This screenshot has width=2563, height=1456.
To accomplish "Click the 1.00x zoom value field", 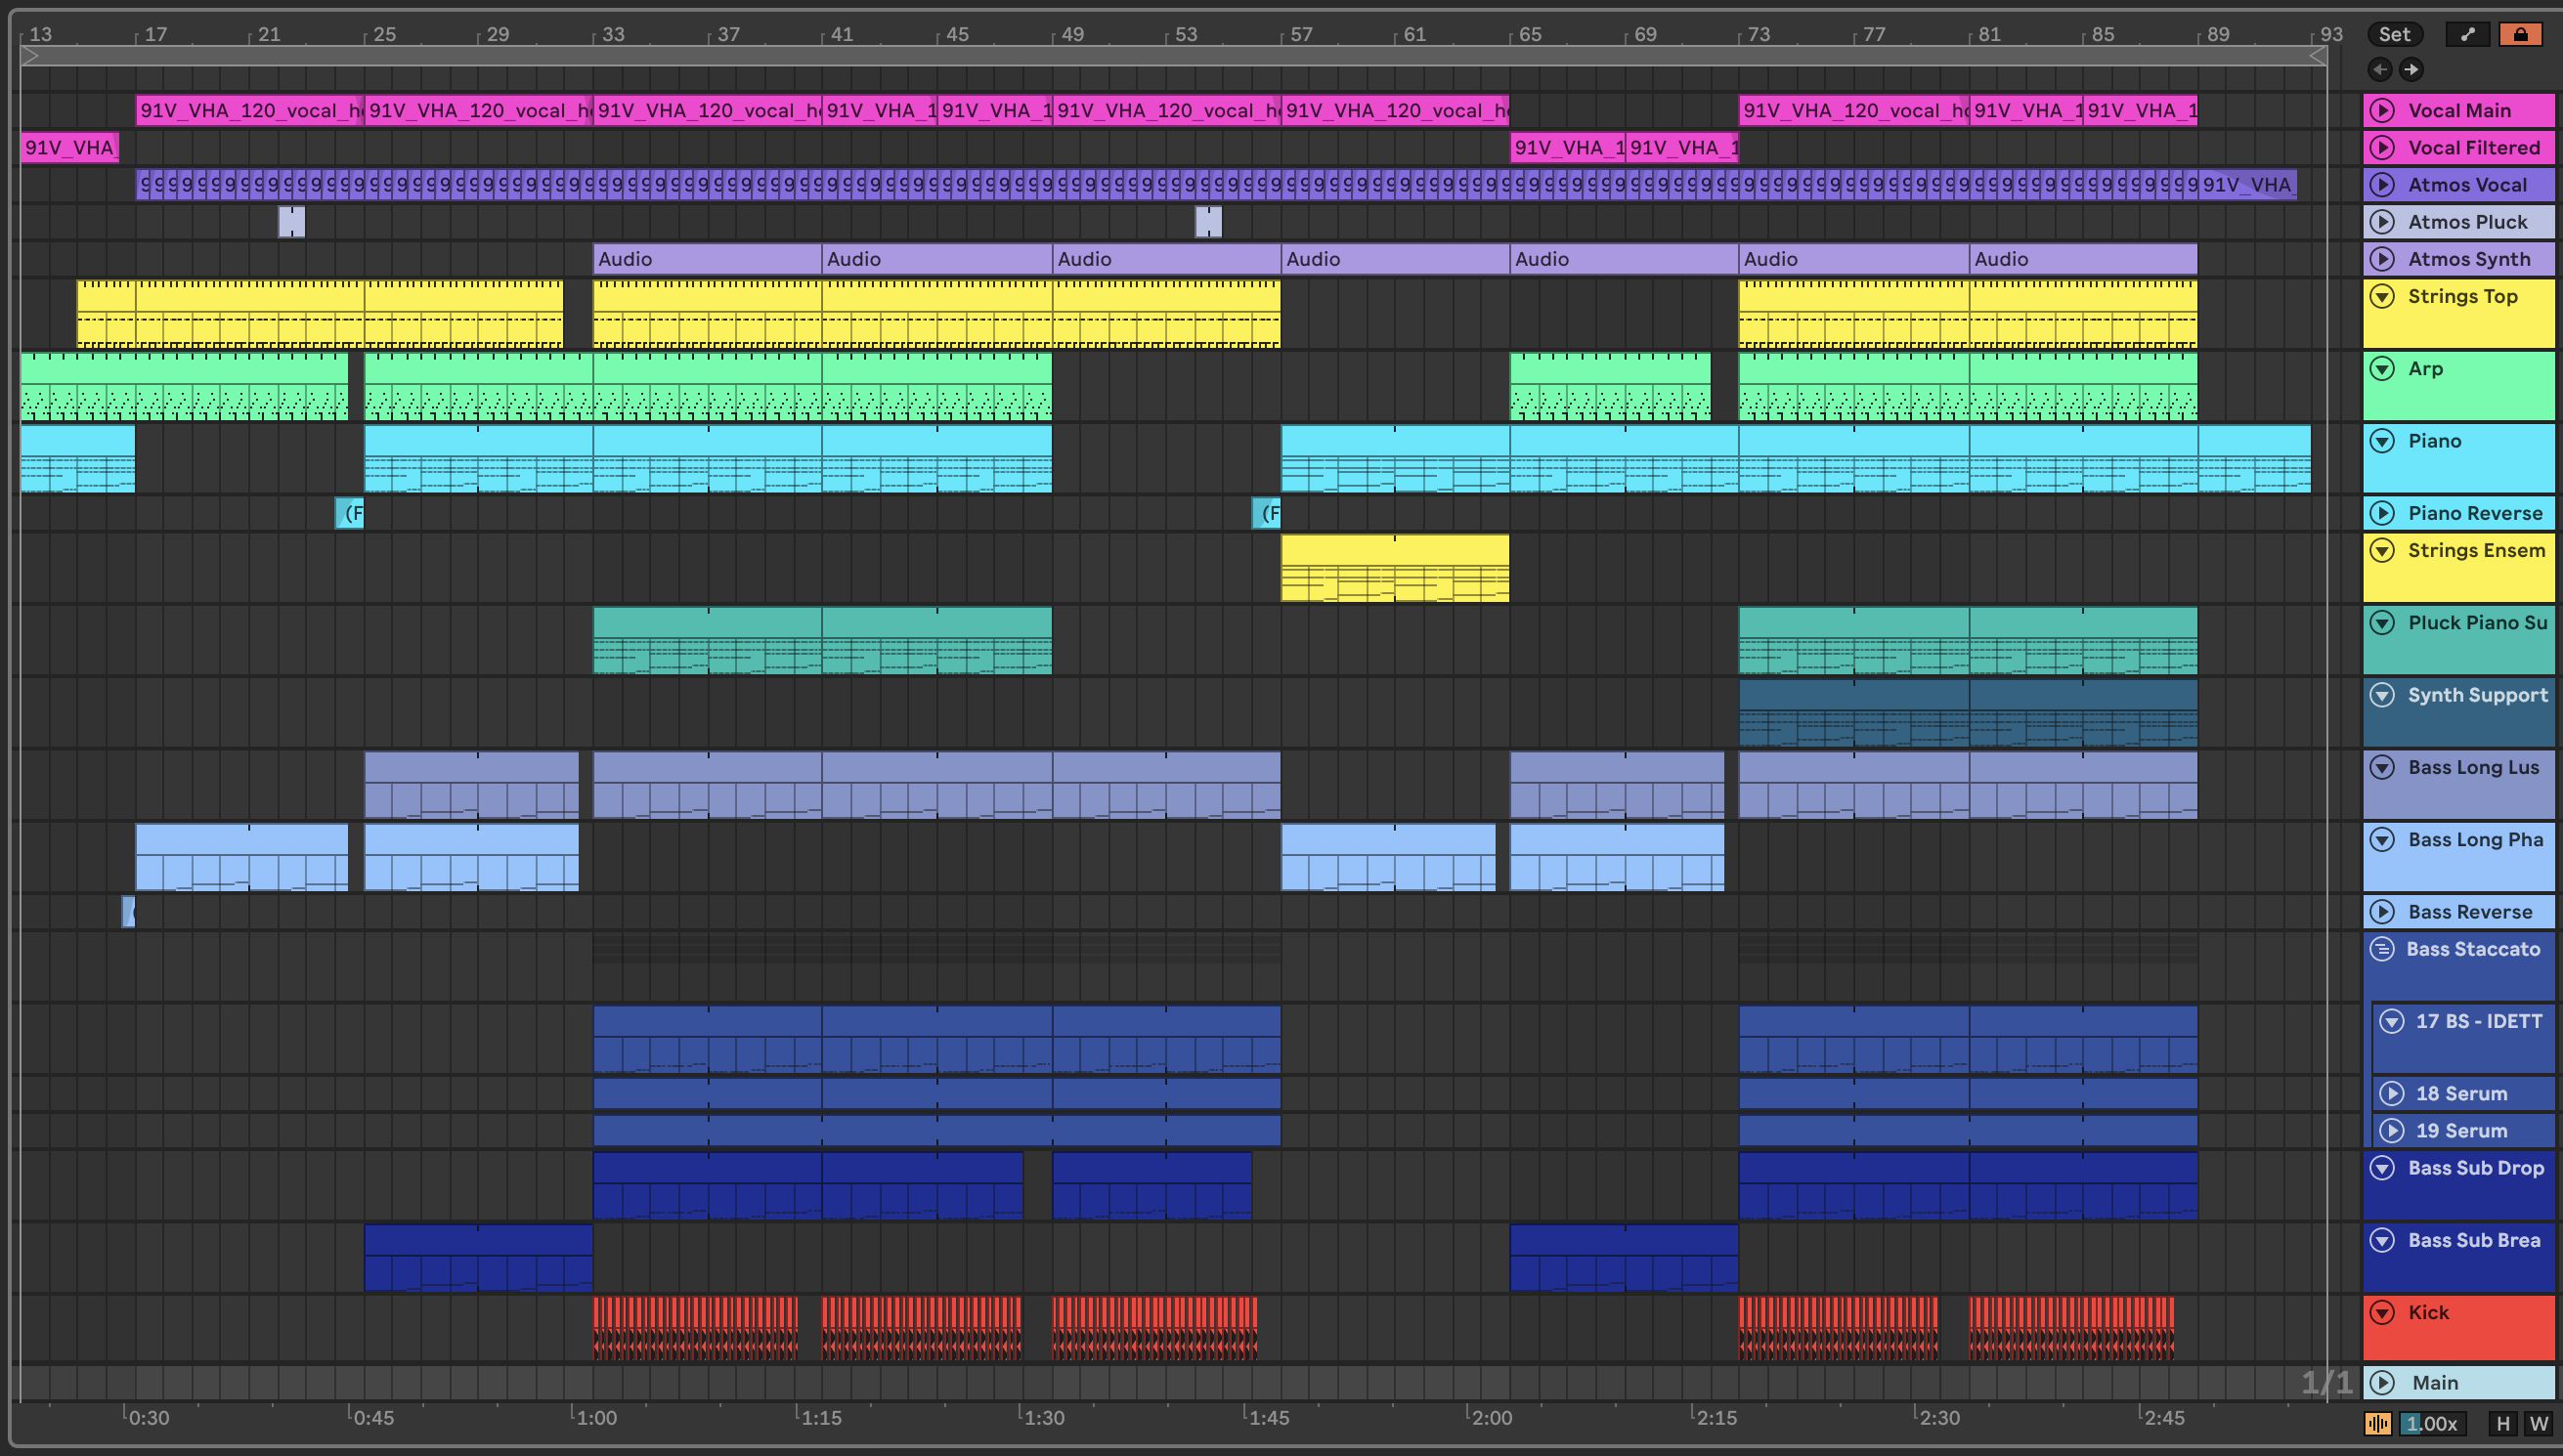I will tap(2432, 1423).
